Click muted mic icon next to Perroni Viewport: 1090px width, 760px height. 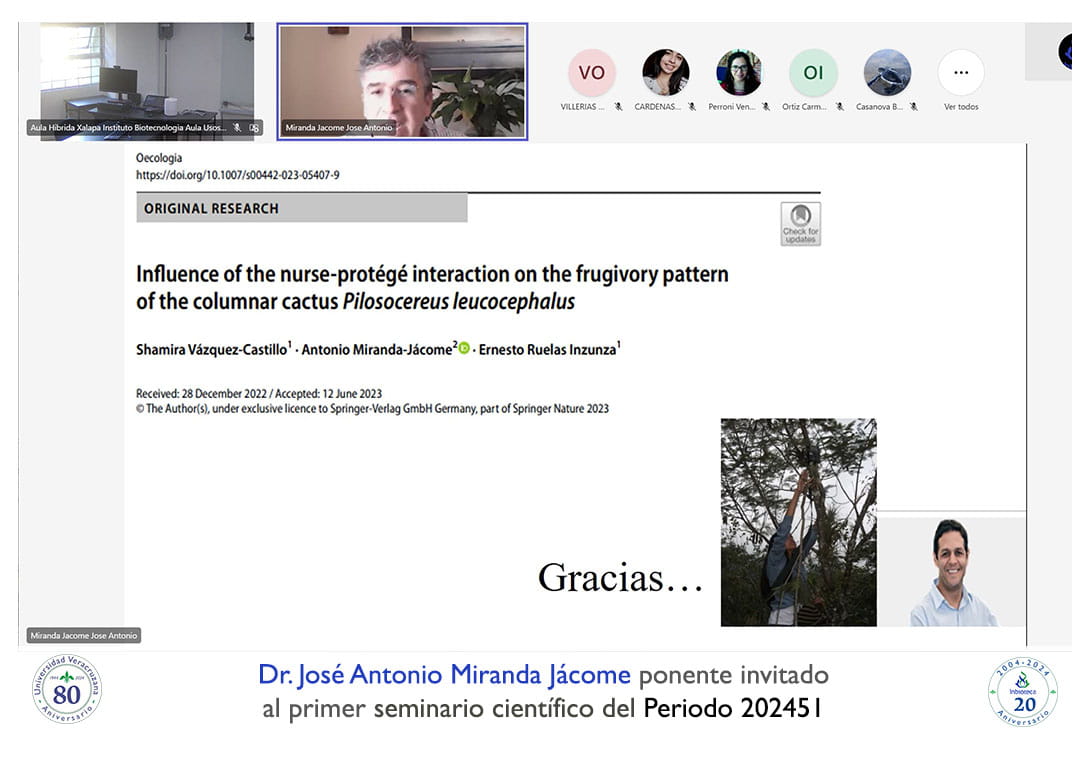766,106
